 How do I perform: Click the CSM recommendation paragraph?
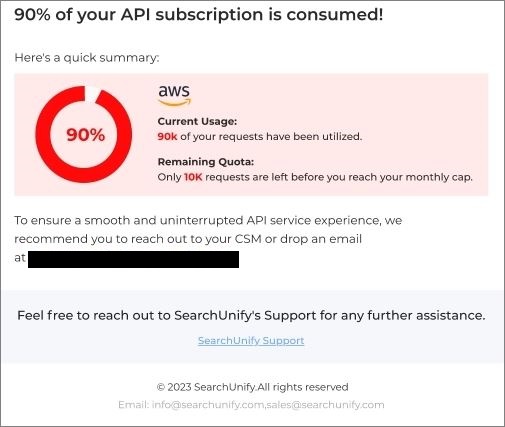tap(208, 239)
